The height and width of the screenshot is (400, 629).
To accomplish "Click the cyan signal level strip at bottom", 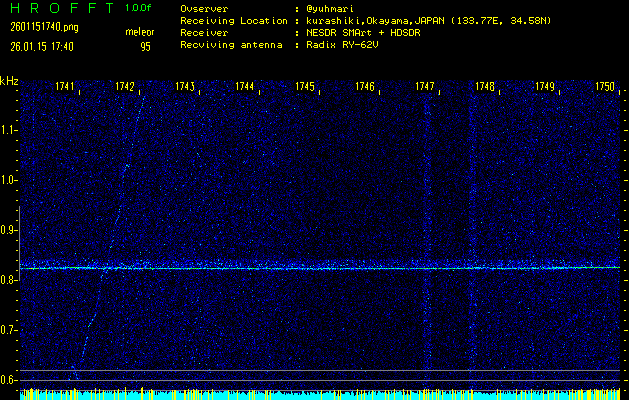I will tap(320, 396).
